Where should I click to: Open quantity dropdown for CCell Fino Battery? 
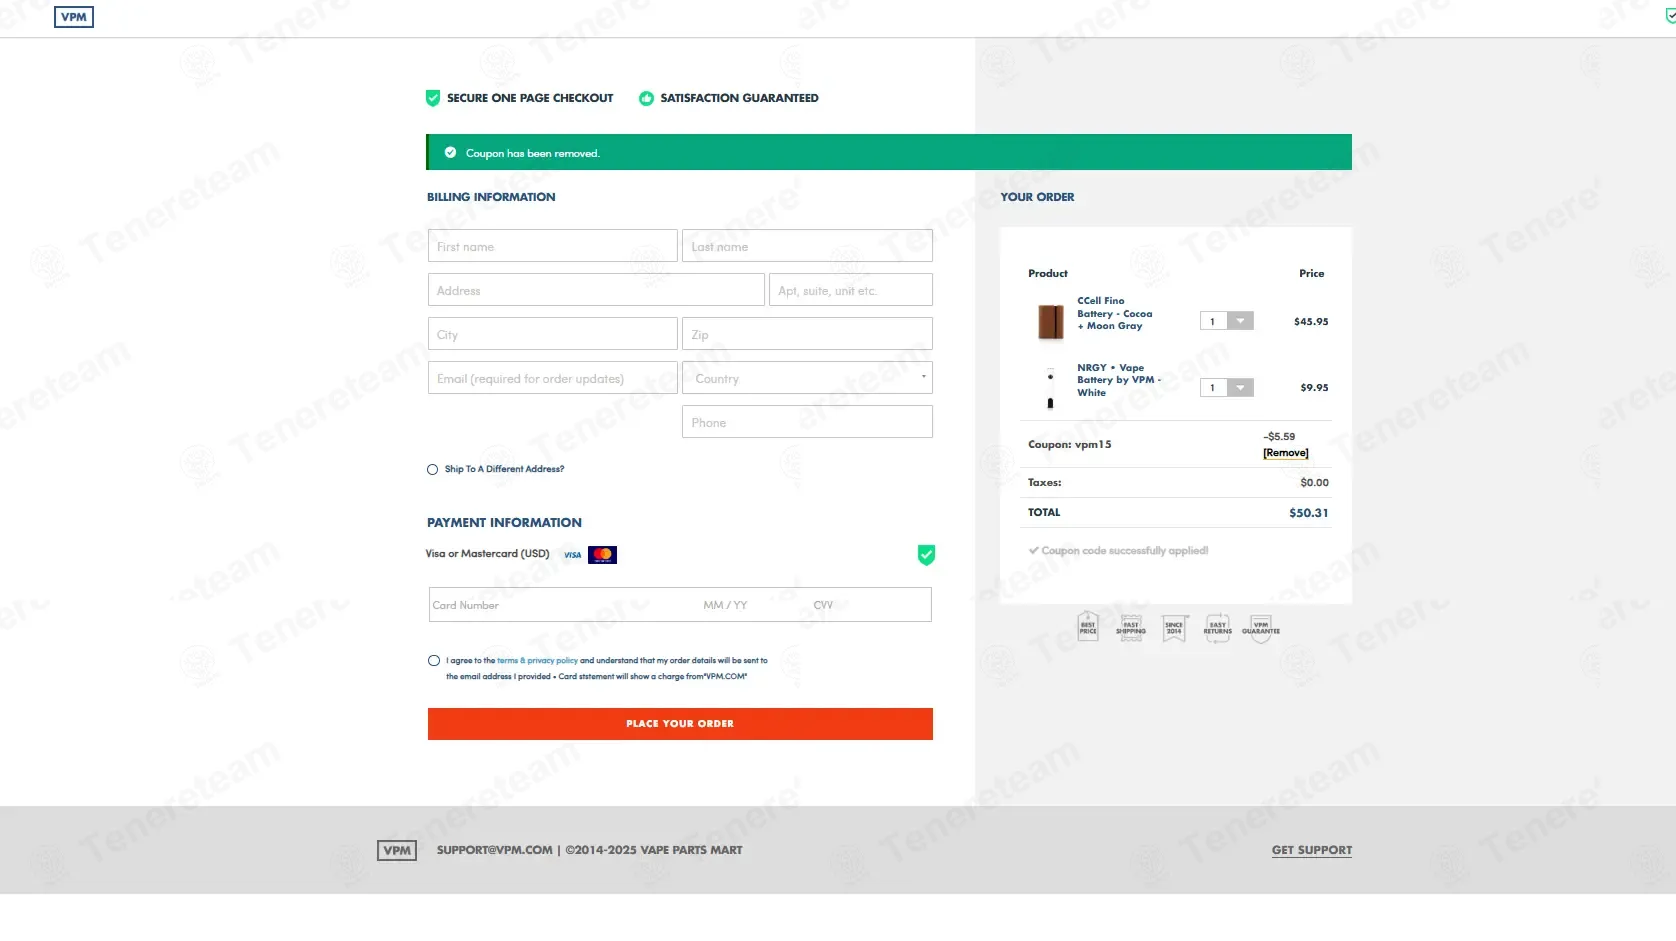1239,321
